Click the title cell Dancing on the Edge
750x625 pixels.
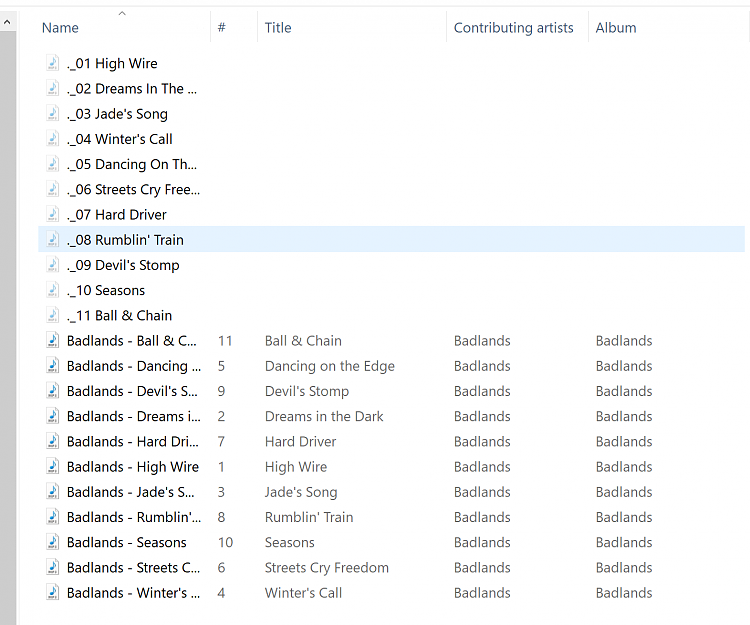(330, 366)
